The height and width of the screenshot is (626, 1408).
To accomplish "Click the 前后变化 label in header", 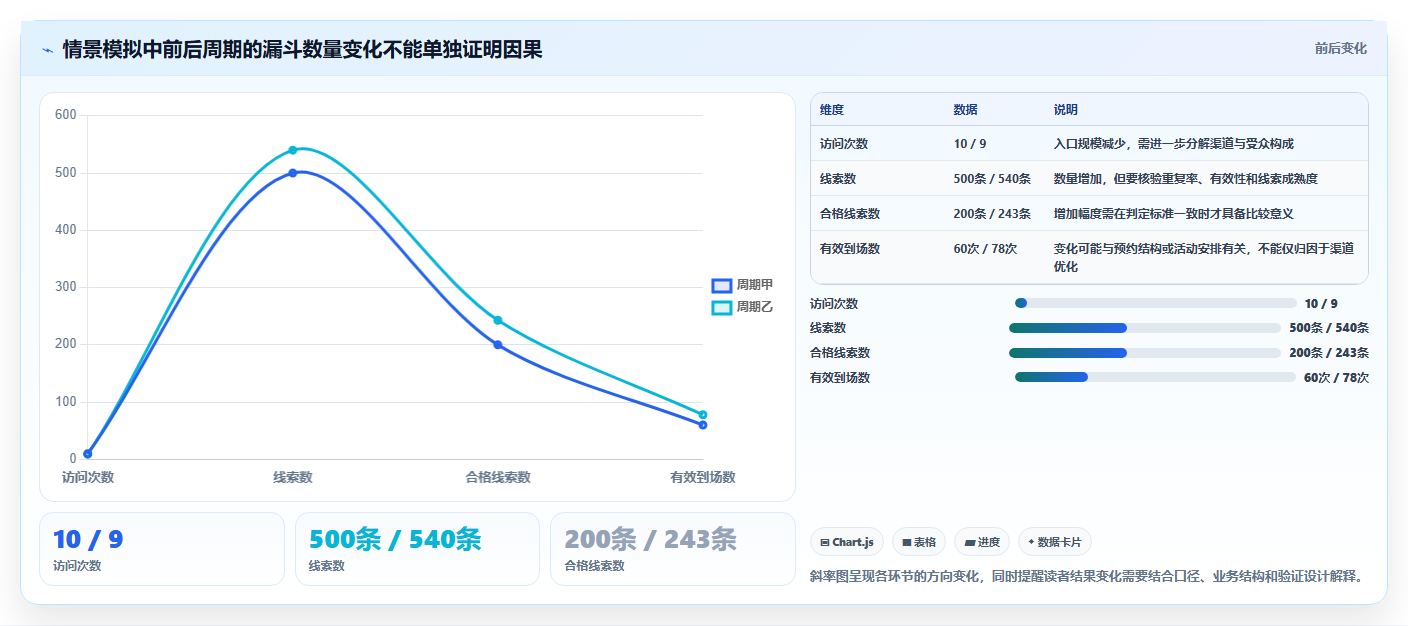I will tap(1340, 49).
